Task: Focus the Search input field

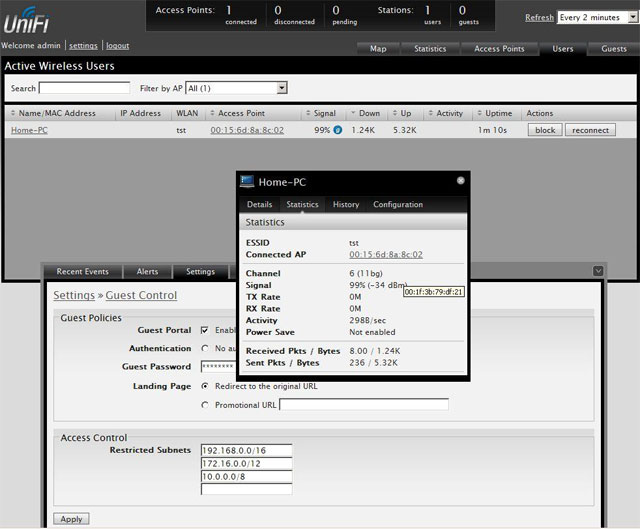Action: click(x=84, y=88)
